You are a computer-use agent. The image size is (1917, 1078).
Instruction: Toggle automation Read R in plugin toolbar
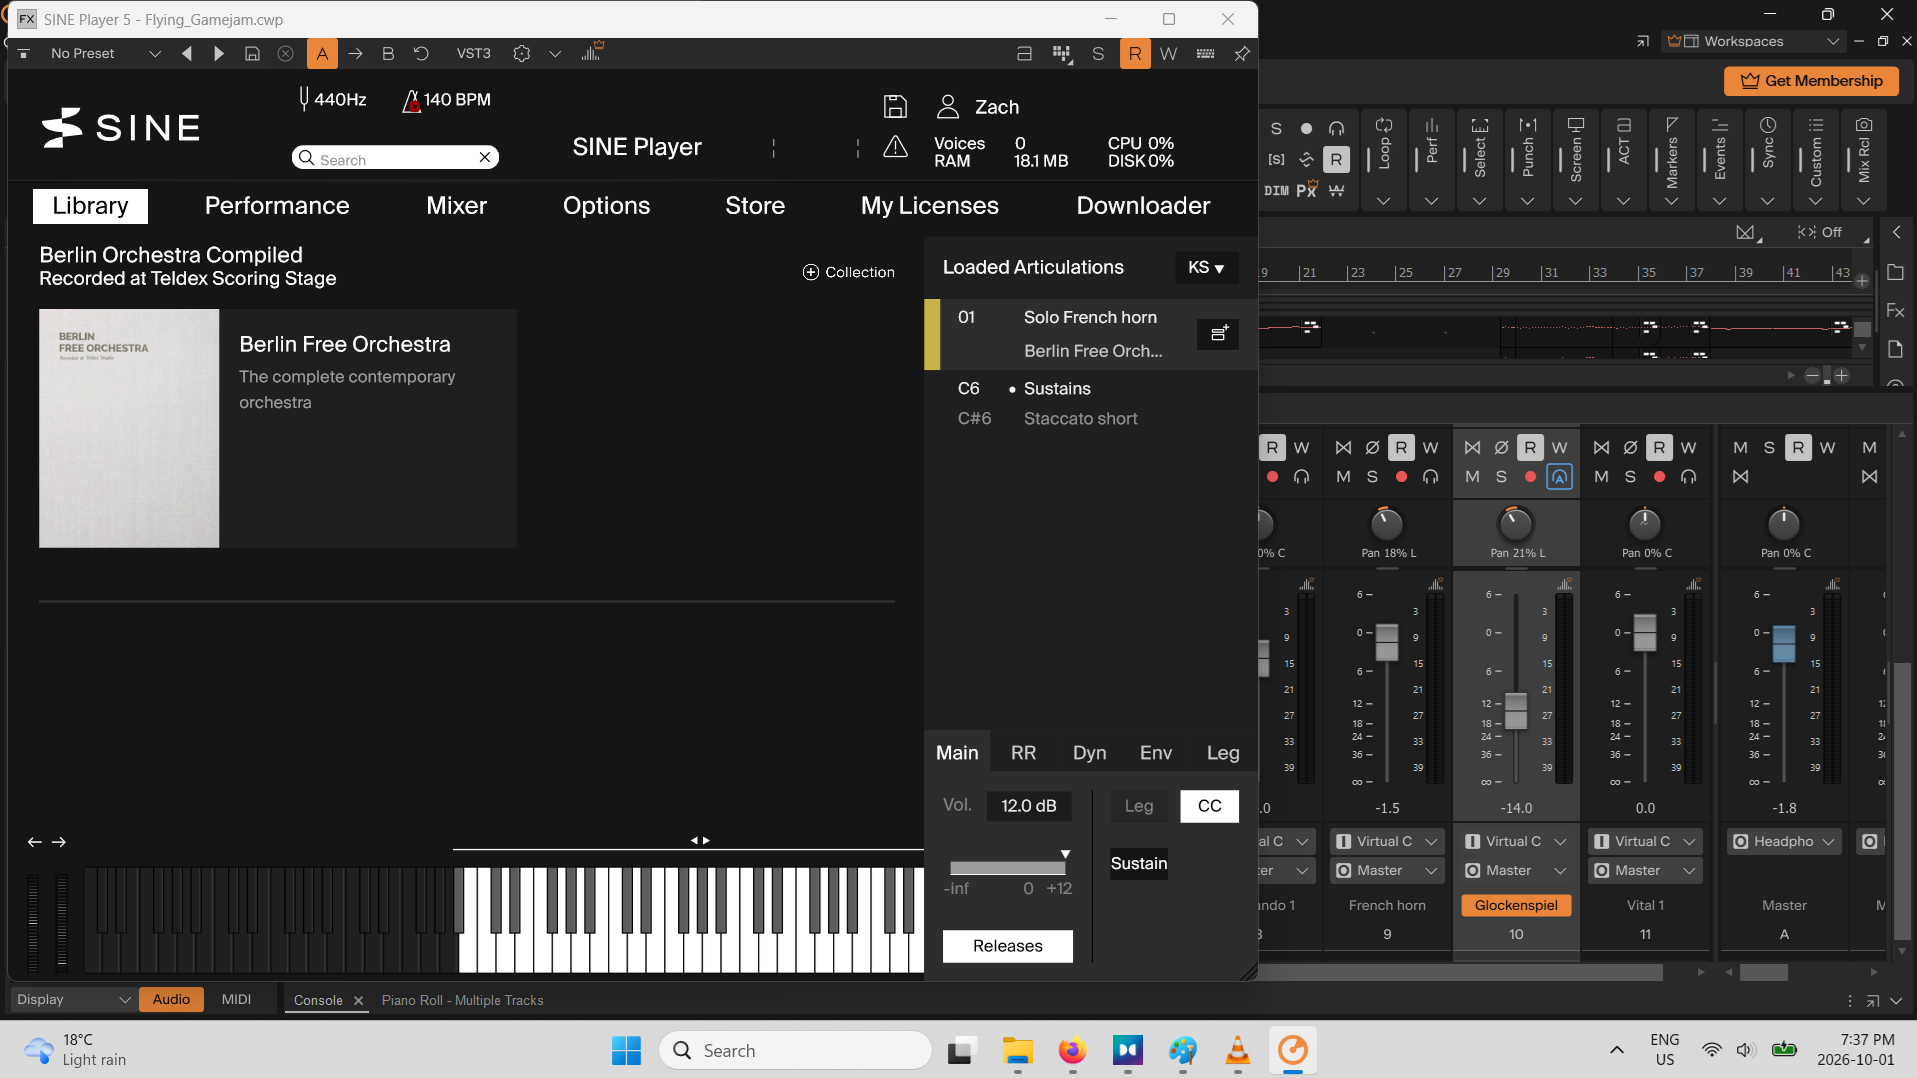(1135, 54)
